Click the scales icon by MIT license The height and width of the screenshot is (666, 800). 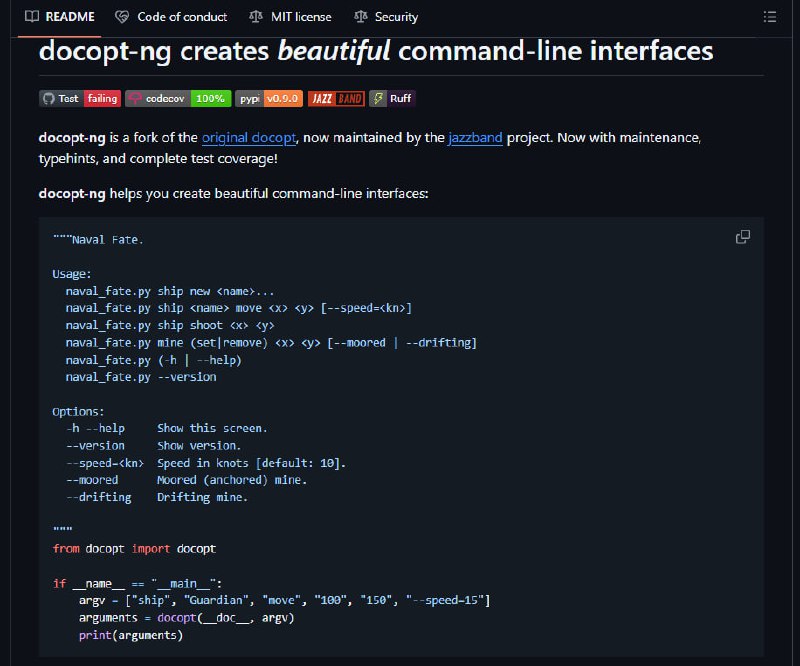[256, 17]
